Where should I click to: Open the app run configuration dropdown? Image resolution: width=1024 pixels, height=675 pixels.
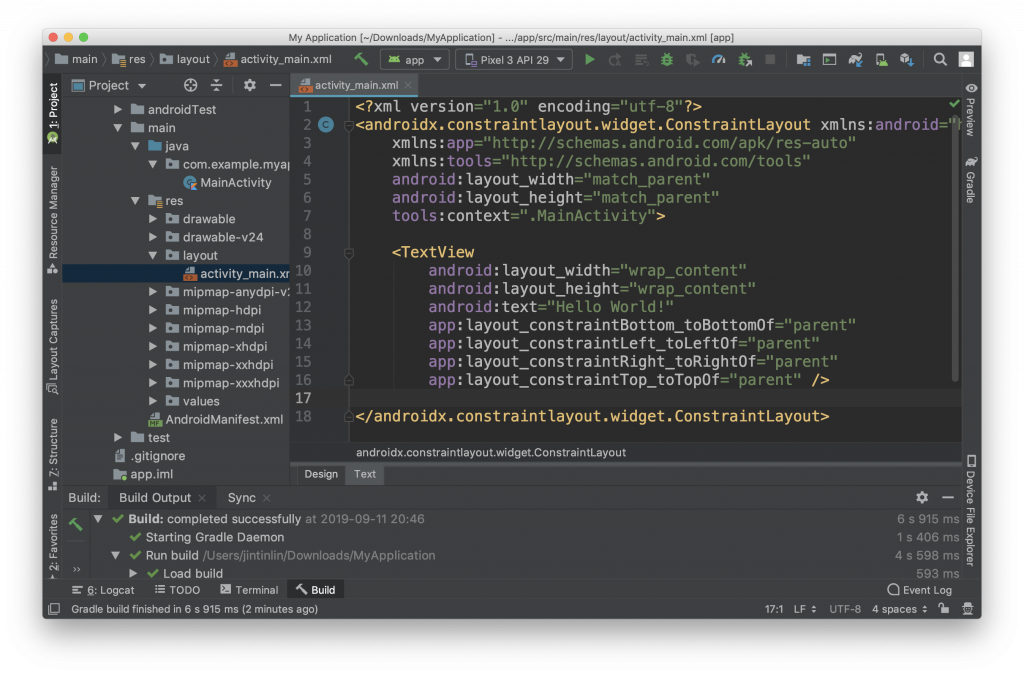[415, 59]
